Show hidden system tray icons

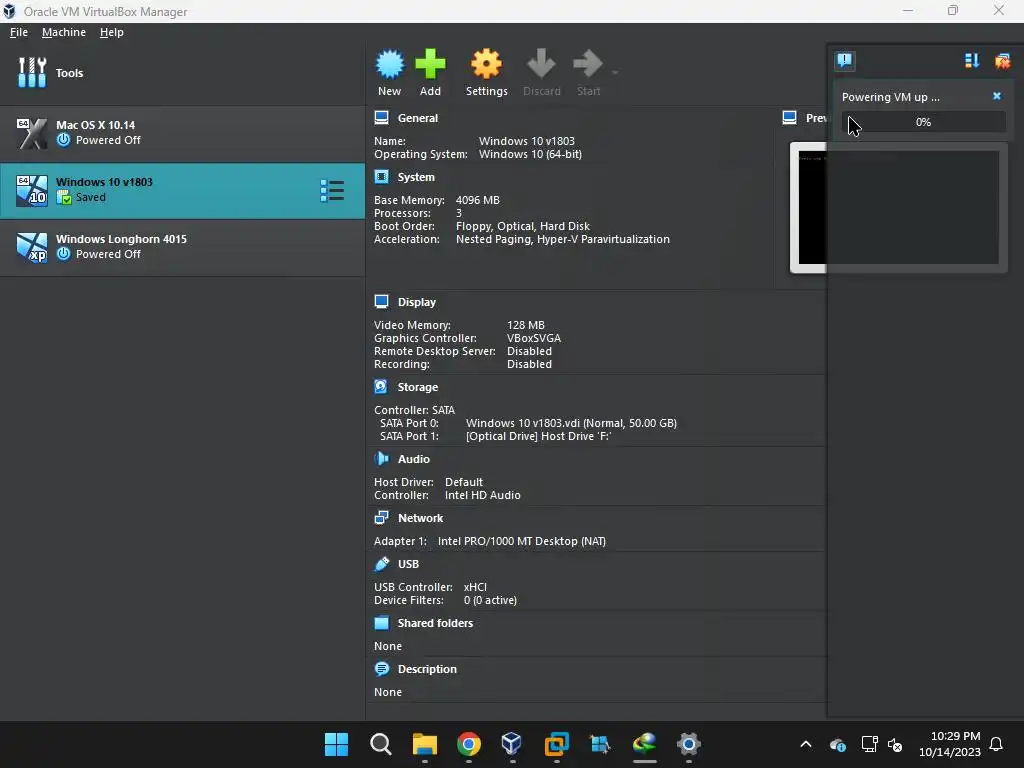pos(806,744)
